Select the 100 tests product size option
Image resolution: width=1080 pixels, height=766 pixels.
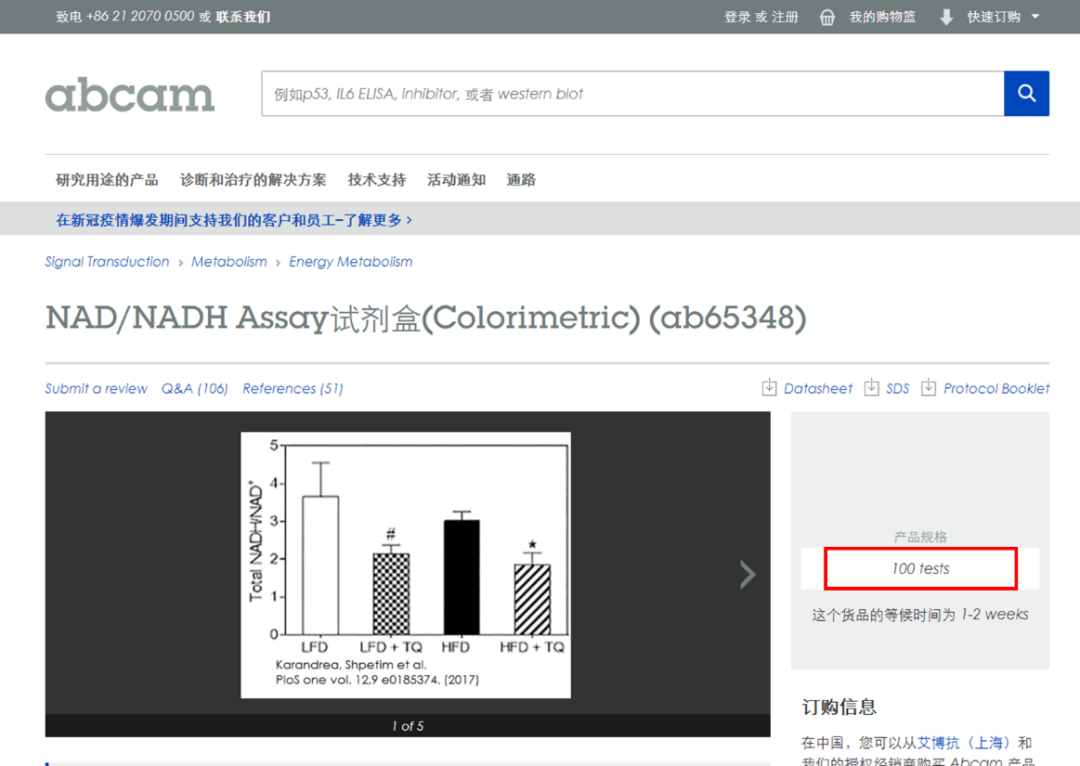coord(920,568)
